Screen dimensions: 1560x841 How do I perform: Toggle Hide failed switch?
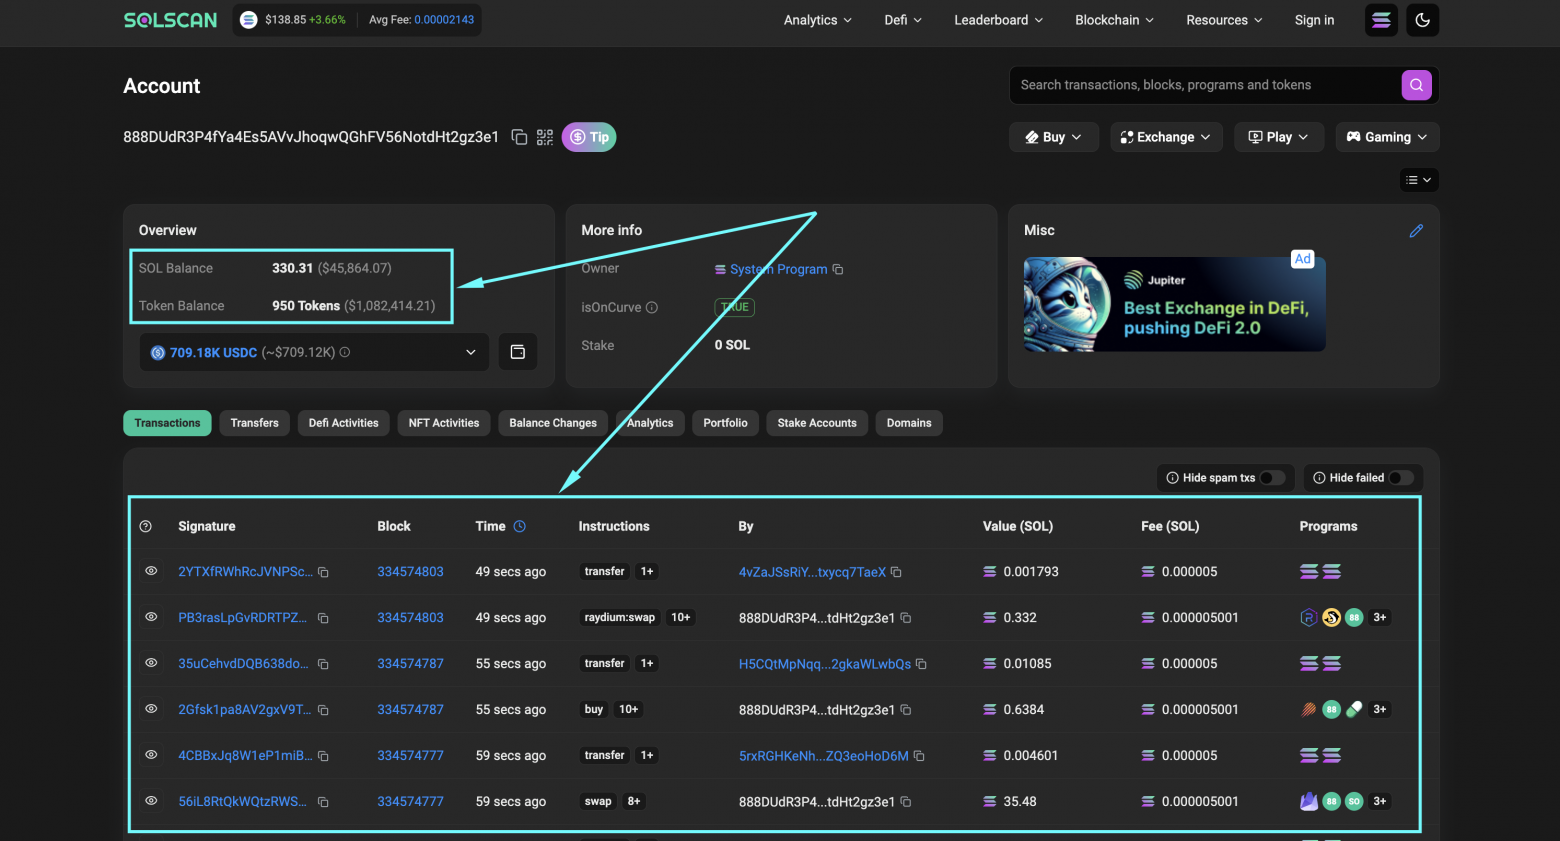[x=1401, y=478]
